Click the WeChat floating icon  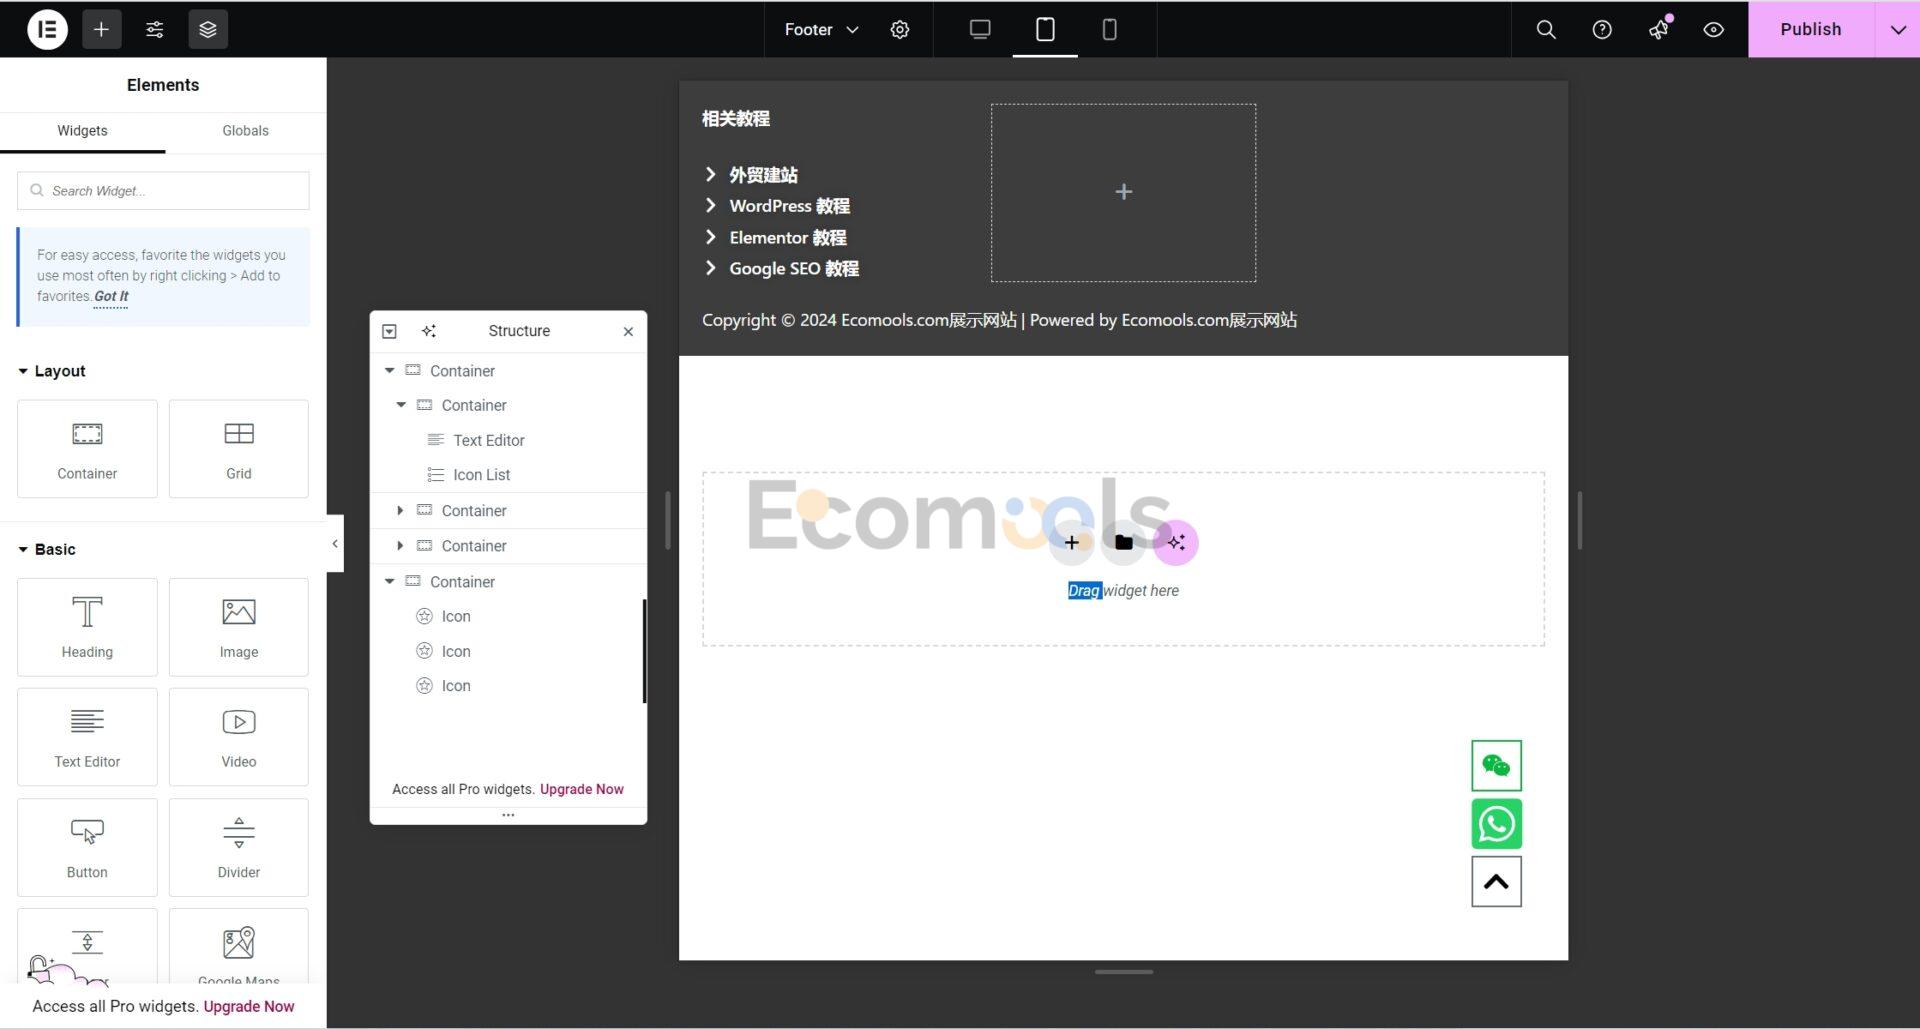(1496, 766)
